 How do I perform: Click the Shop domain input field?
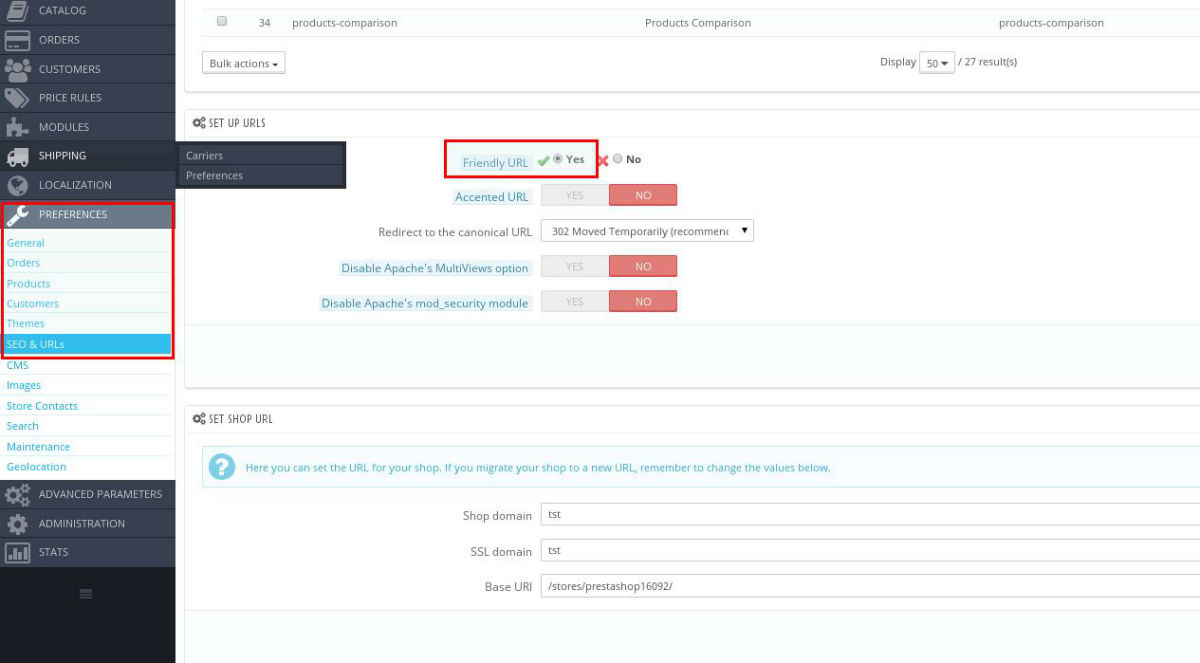(870, 515)
